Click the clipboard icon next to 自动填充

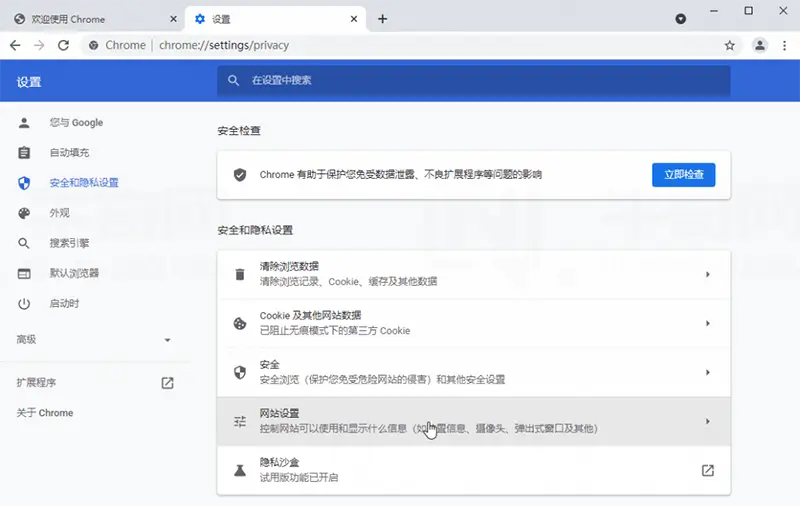click(x=24, y=153)
